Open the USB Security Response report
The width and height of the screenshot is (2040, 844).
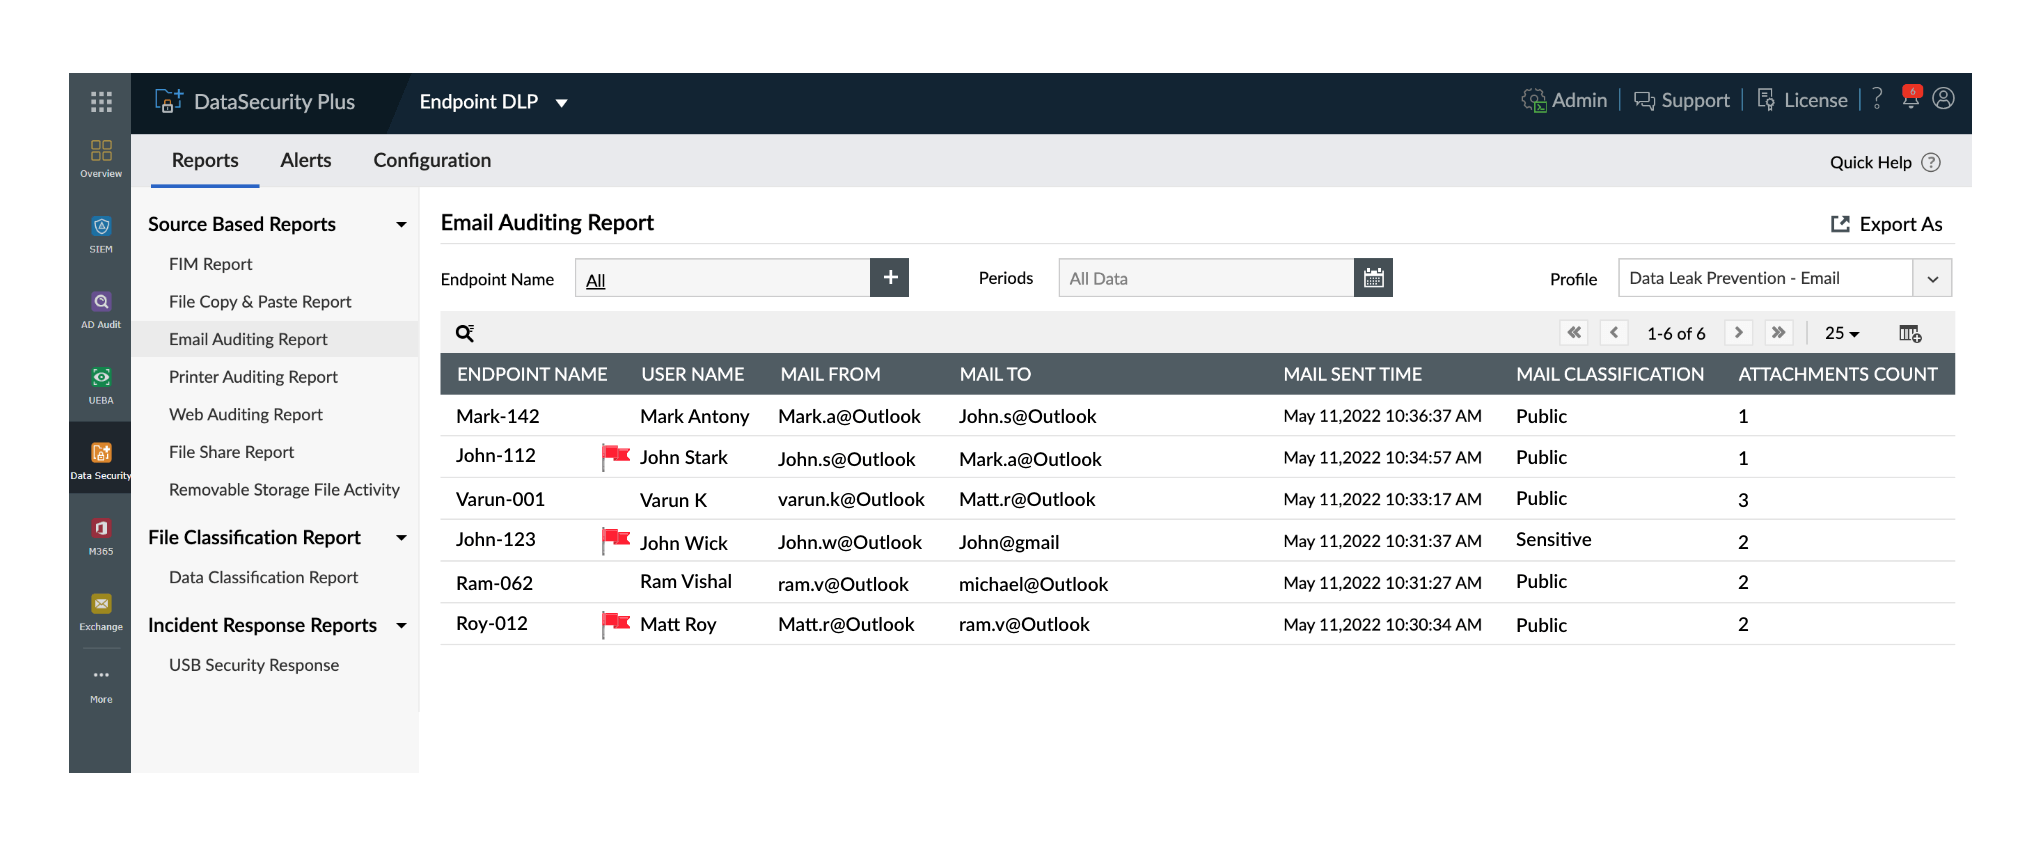pos(254,665)
